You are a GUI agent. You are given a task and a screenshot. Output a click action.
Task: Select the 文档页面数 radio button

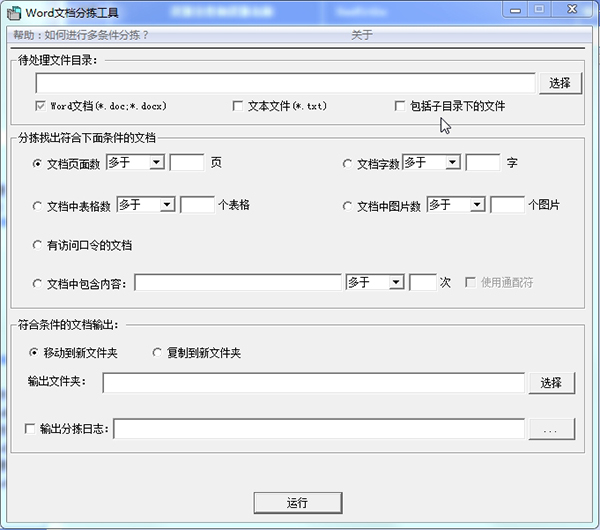point(37,164)
